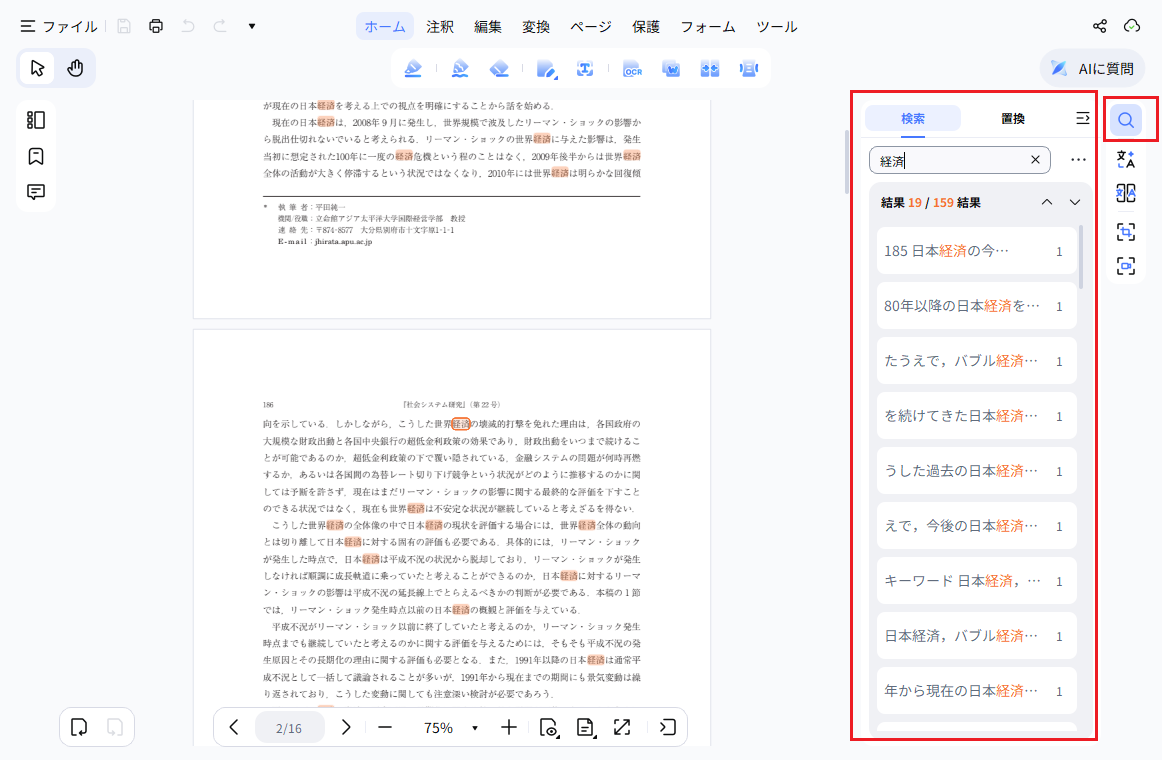Select the 検索 tab in search panel
Image resolution: width=1162 pixels, height=760 pixels.
913,119
